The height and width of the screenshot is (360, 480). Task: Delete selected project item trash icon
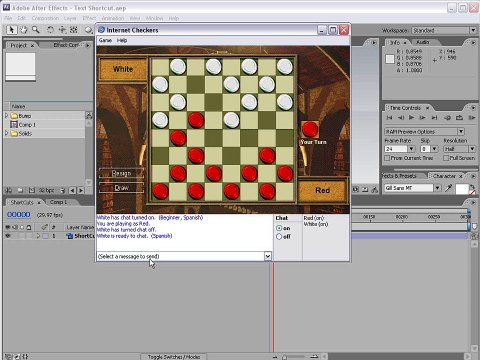click(x=63, y=190)
